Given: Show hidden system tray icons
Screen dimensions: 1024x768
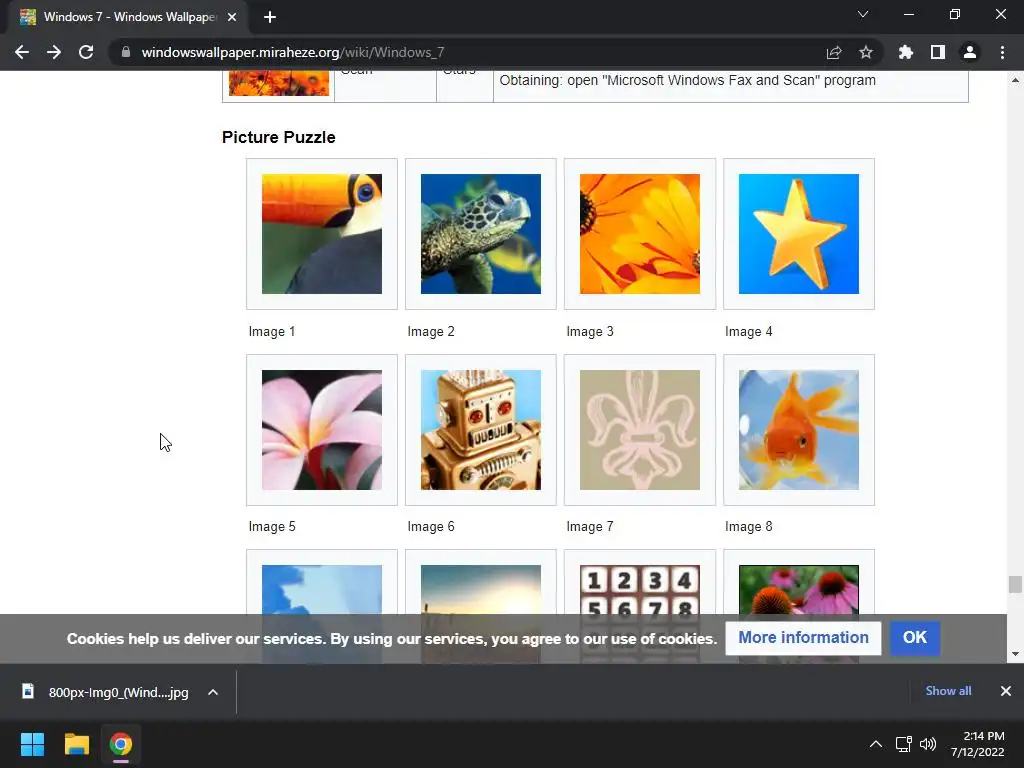Looking at the screenshot, I should point(876,744).
